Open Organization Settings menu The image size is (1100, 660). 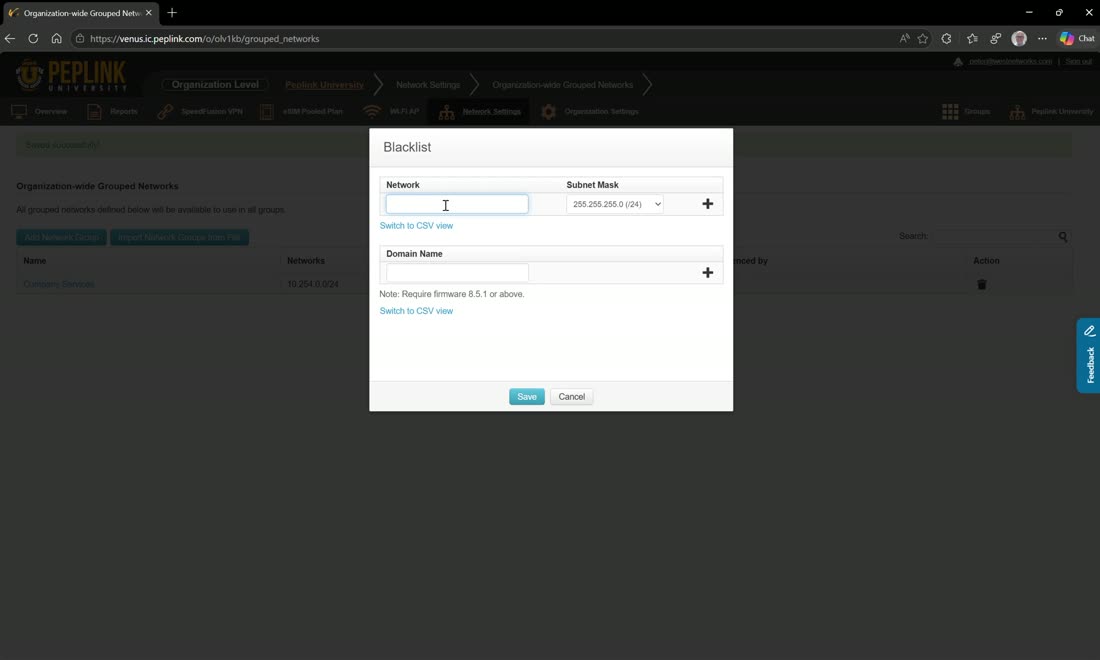point(589,112)
